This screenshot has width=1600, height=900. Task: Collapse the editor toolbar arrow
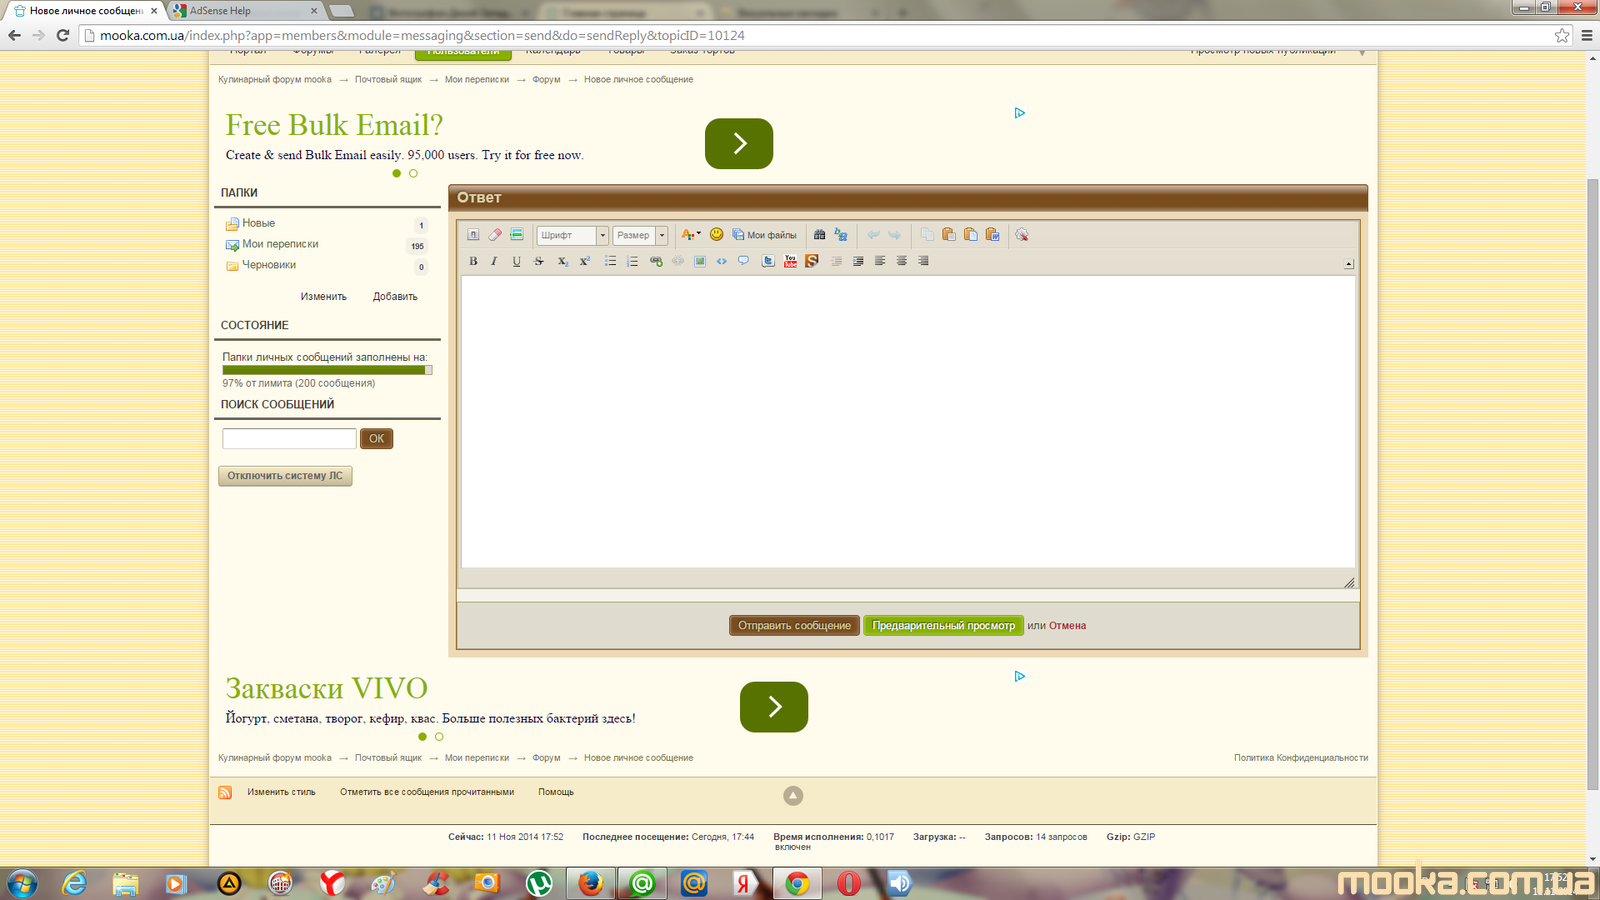tap(1348, 264)
